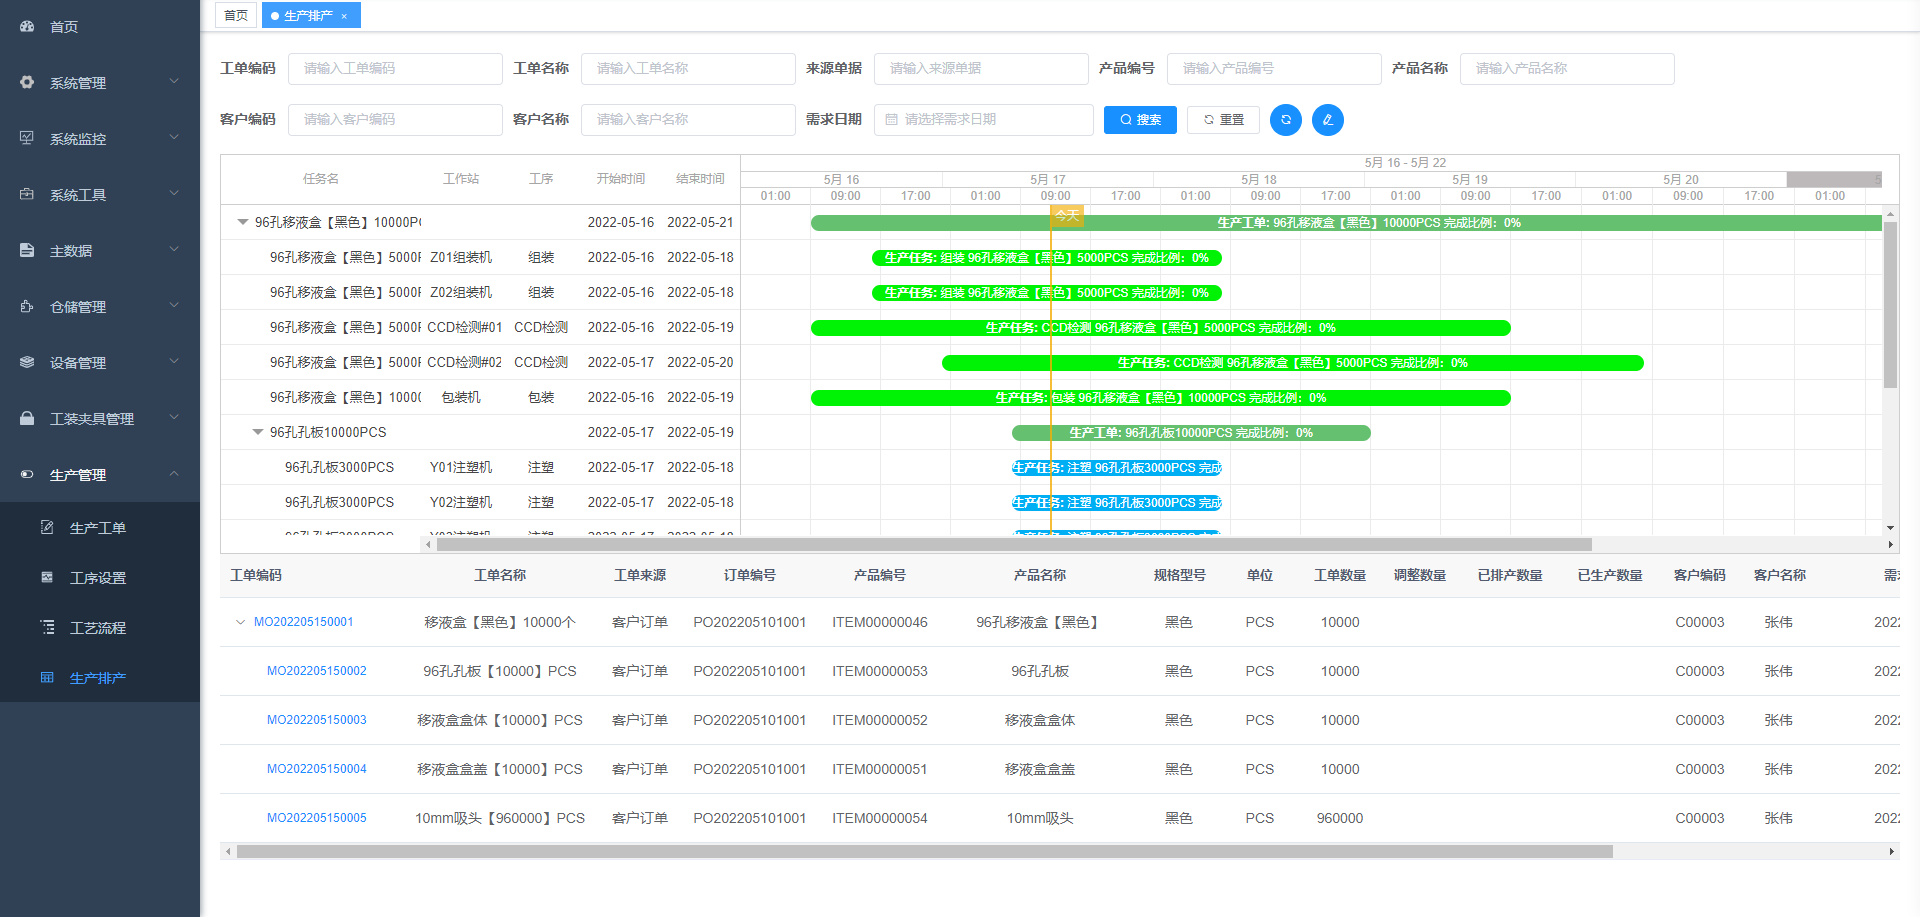Image resolution: width=1920 pixels, height=917 pixels.
Task: Expand the 系统工具 menu chevron
Action: 174,194
